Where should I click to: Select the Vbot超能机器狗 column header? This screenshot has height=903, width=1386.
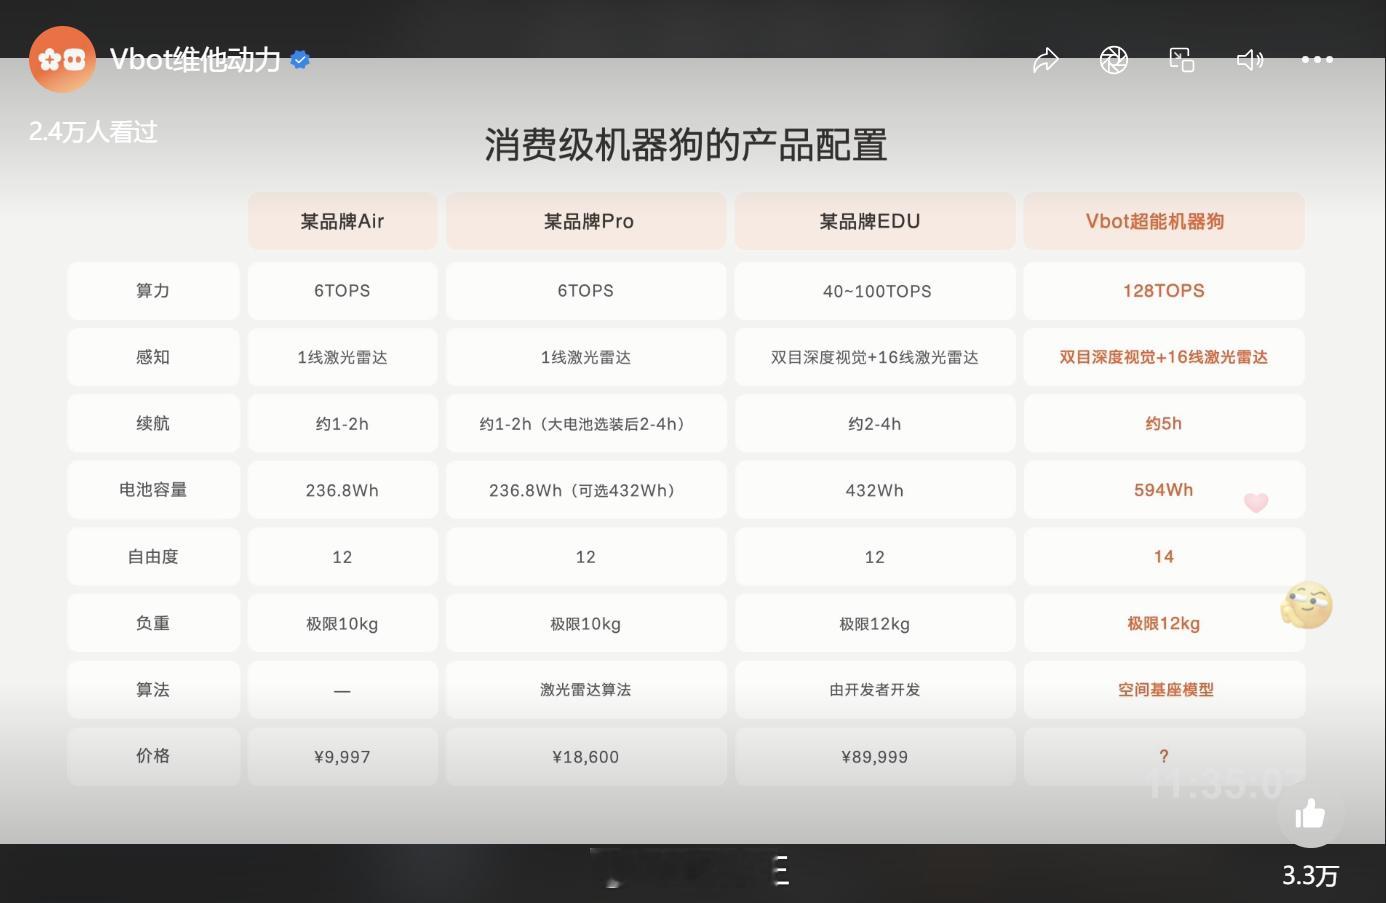point(1164,221)
